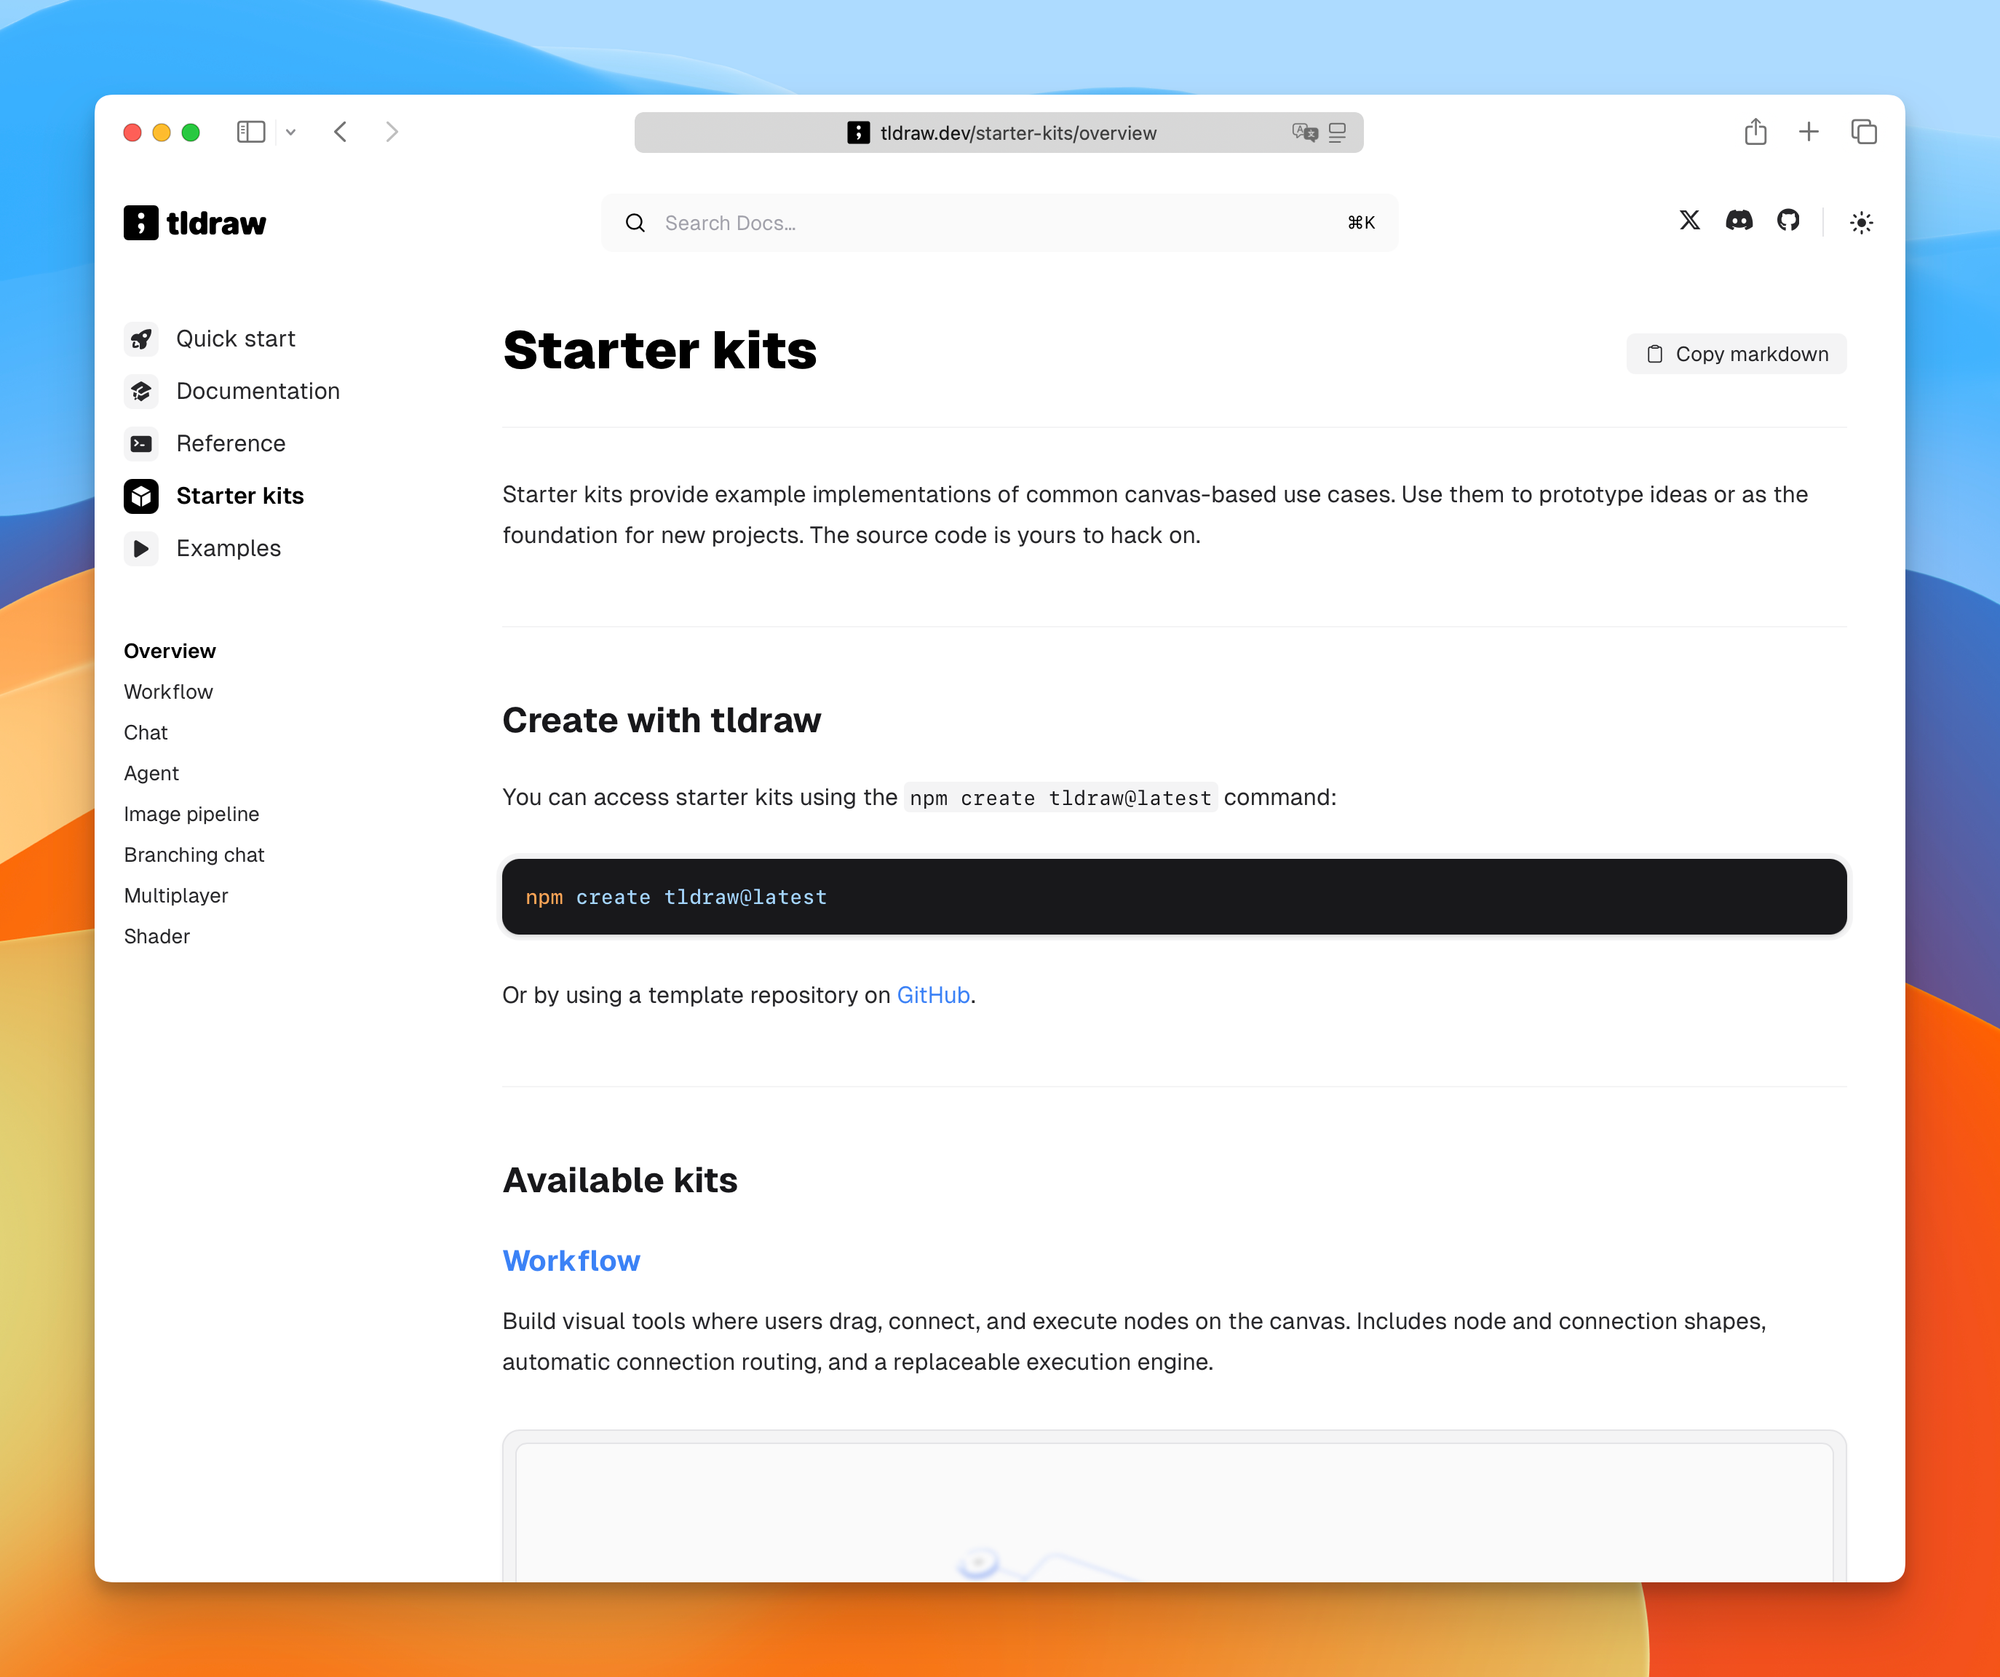Click the Starter kits cube icon
2000x1677 pixels.
pyautogui.click(x=141, y=496)
